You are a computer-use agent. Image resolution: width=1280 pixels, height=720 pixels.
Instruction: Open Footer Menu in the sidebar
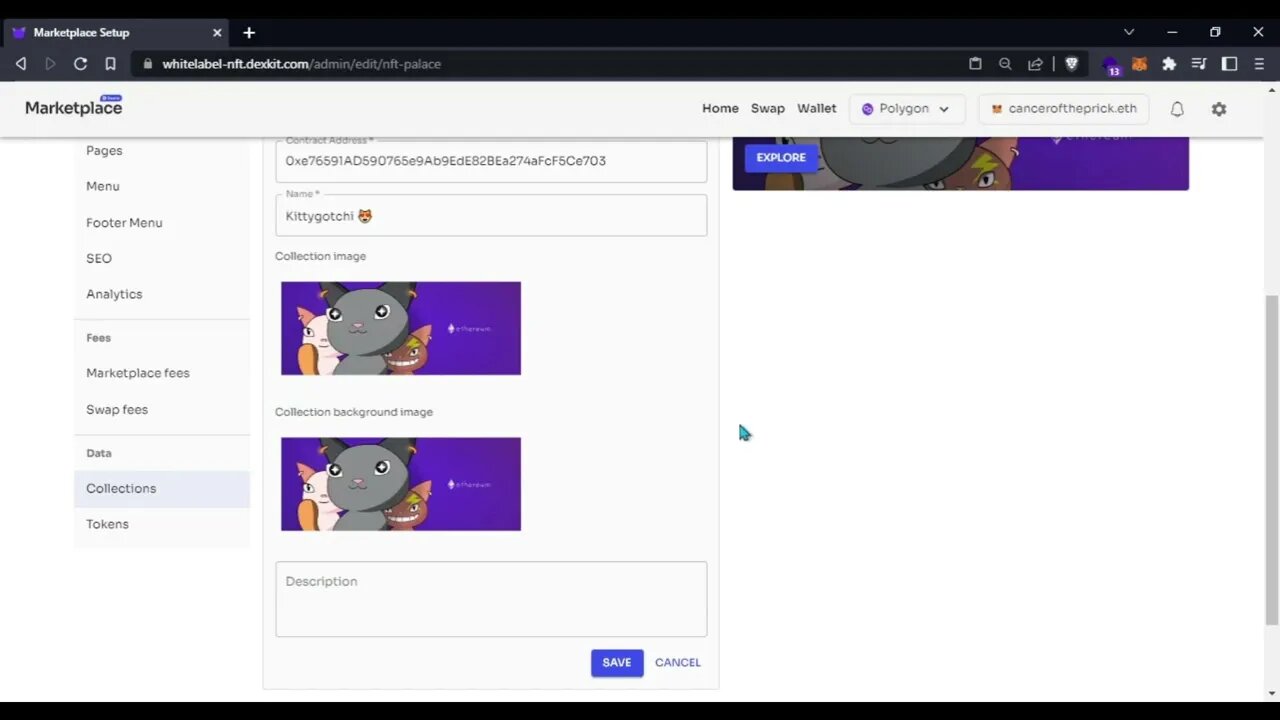tap(124, 222)
